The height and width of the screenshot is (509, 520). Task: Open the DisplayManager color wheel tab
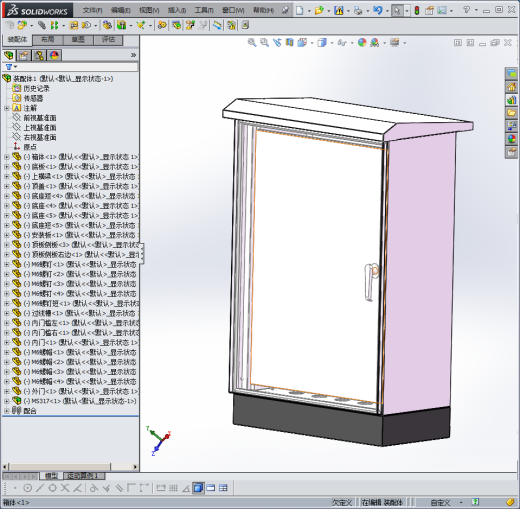54,55
